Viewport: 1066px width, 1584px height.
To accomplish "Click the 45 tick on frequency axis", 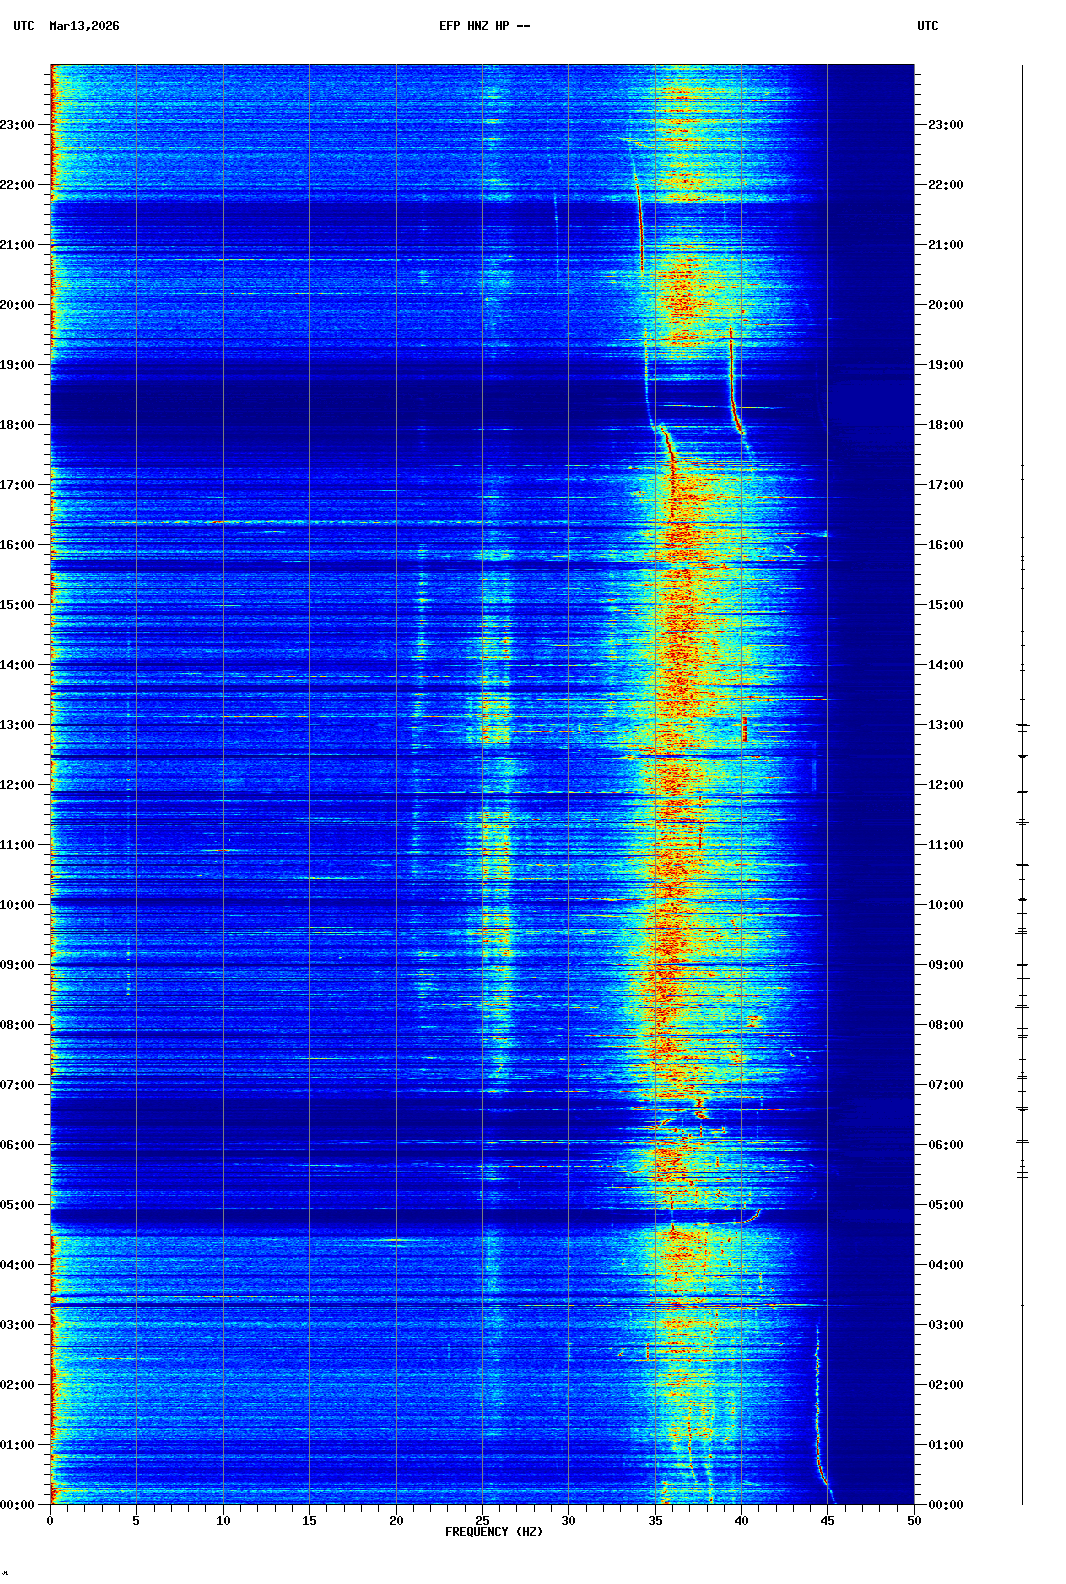I will coord(828,1521).
